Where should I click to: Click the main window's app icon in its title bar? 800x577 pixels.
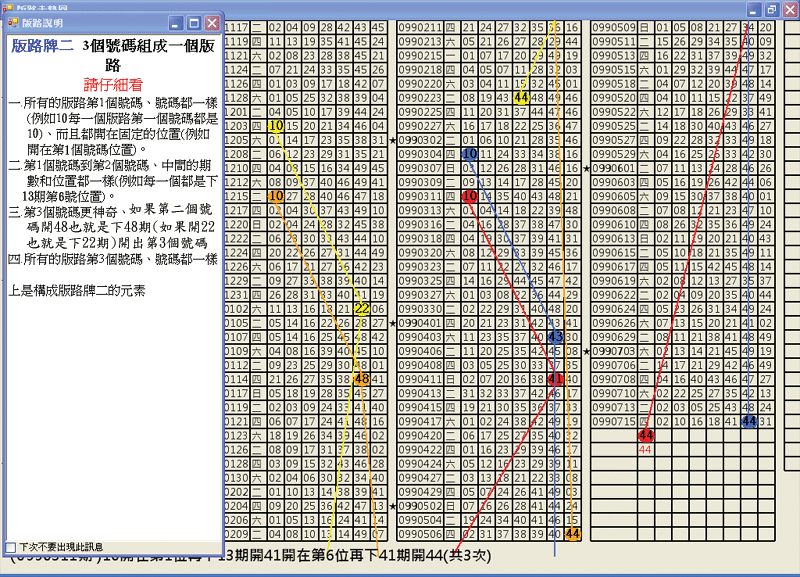point(7,7)
